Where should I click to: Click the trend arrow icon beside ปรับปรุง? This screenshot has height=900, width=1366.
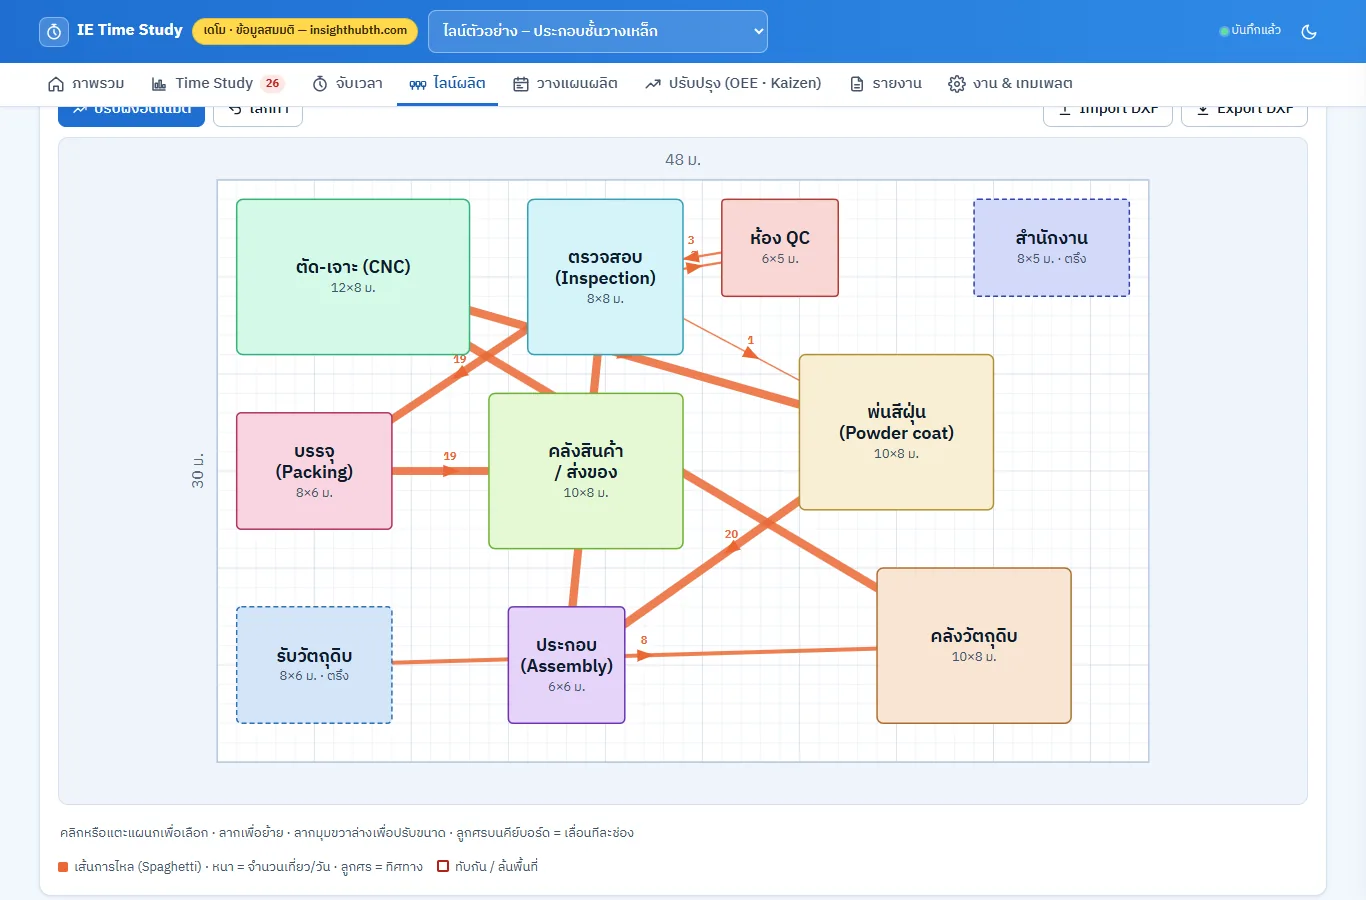click(x=653, y=84)
